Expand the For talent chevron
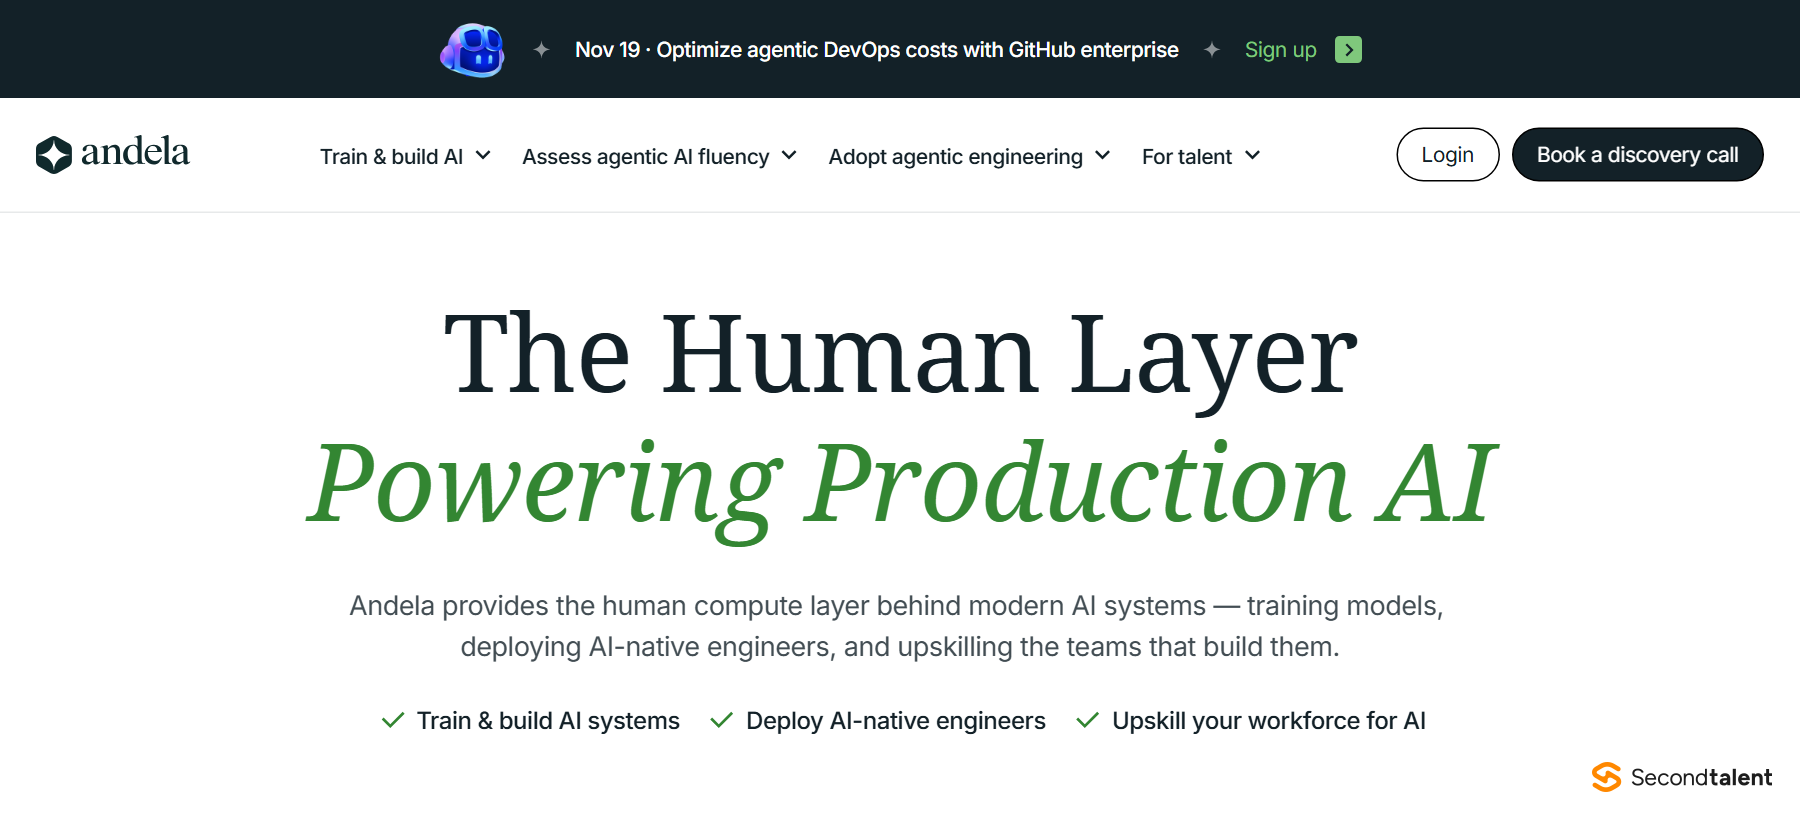 (x=1252, y=155)
